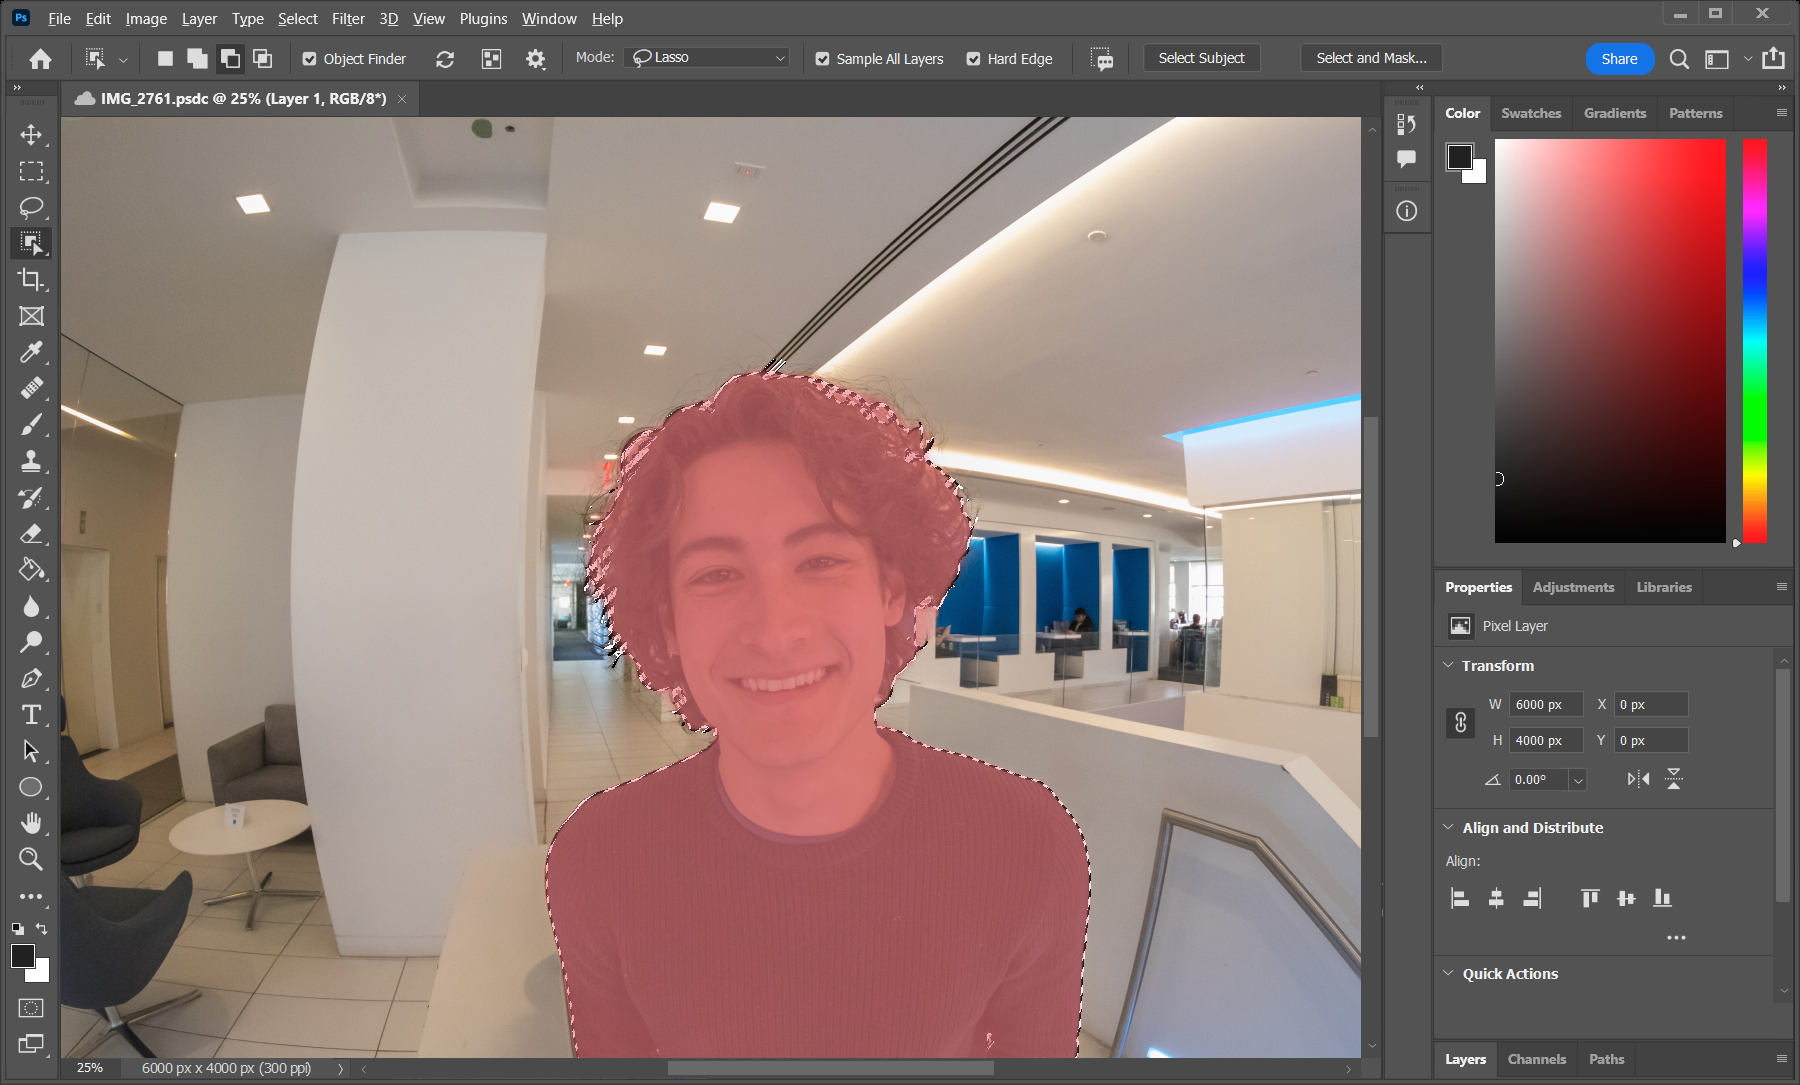Select the Clone Stamp tool

coord(31,461)
